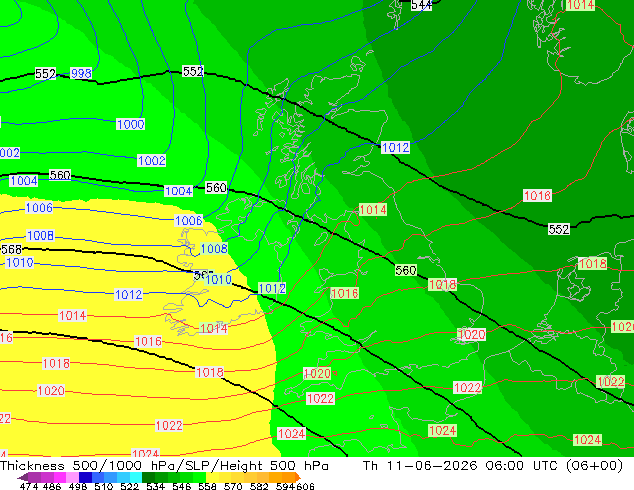Click the 'Thickness 500/1000 hPa/SLP/Height 500 hPa' title

[x=164, y=466]
